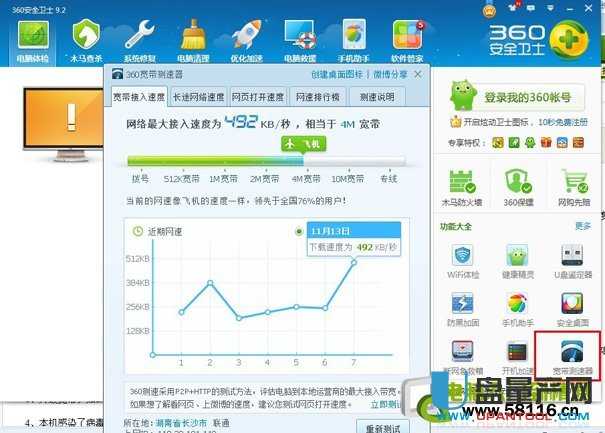
Task: Click the 4M宽带 scale label
Action: pos(306,179)
